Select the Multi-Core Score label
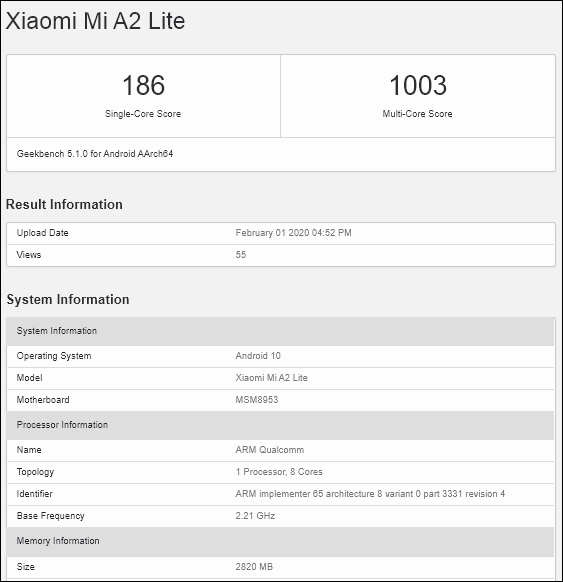Image resolution: width=563 pixels, height=582 pixels. coord(417,114)
